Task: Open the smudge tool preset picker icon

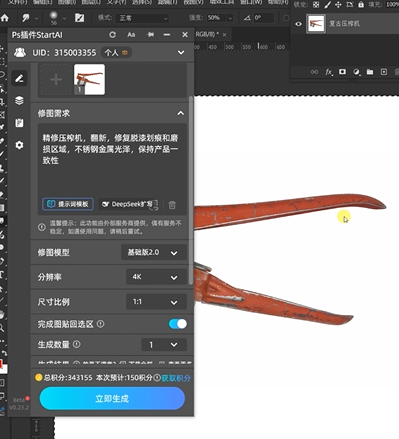Action: click(26, 18)
